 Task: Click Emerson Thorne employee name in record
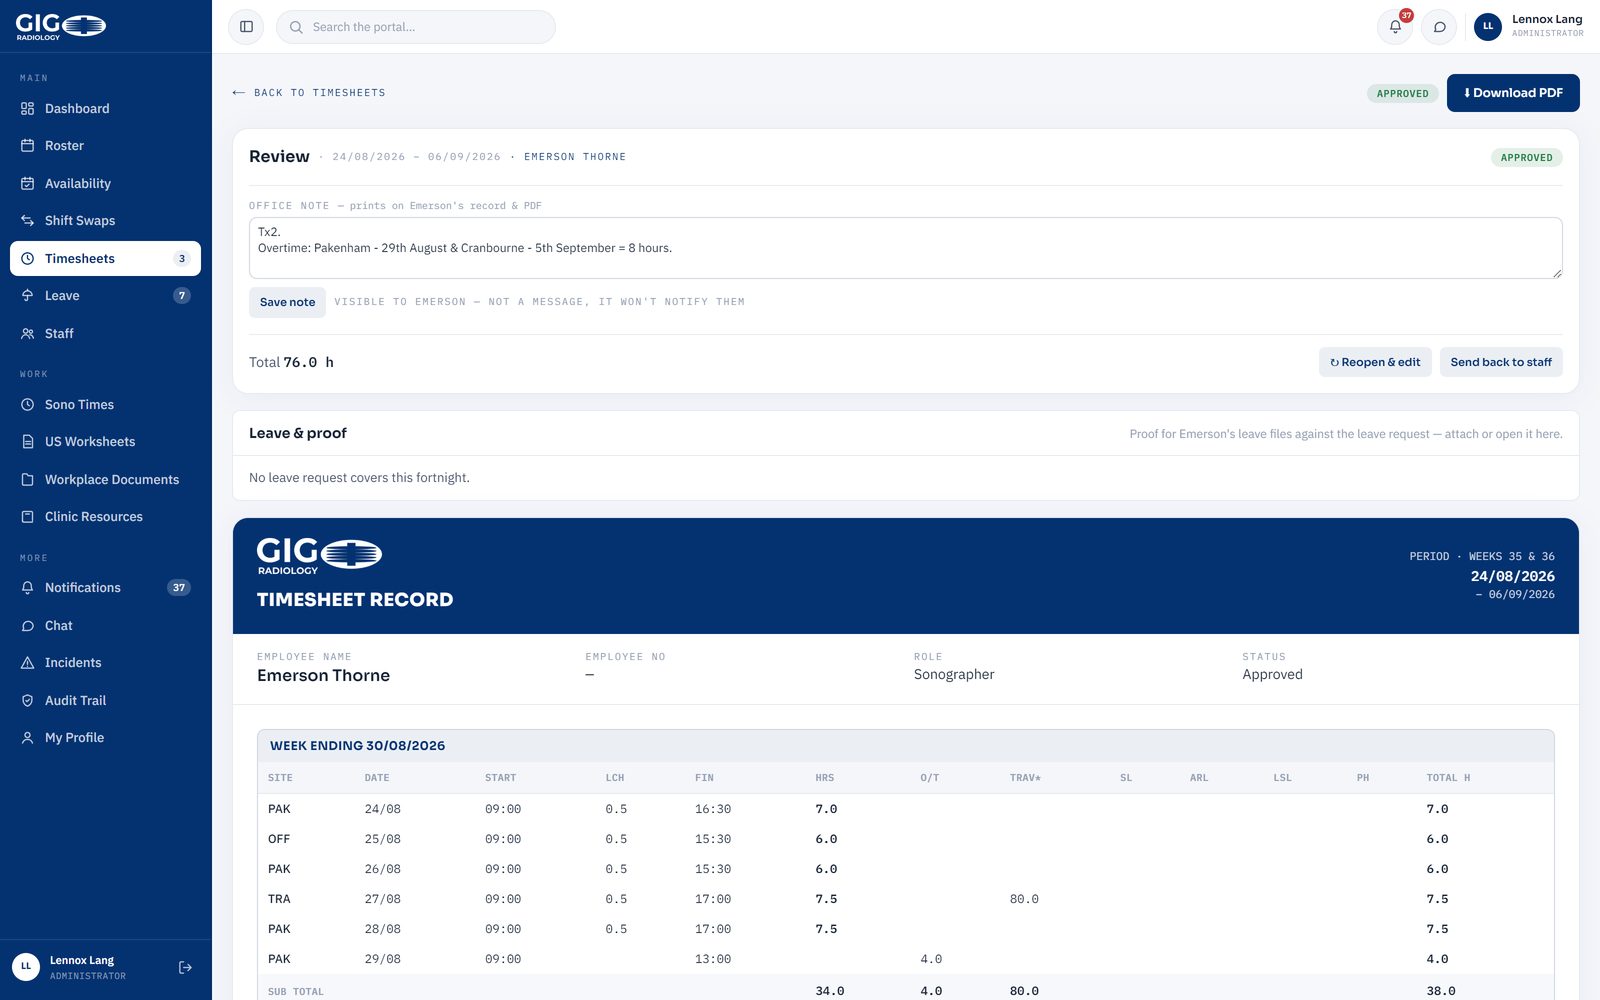click(x=324, y=675)
